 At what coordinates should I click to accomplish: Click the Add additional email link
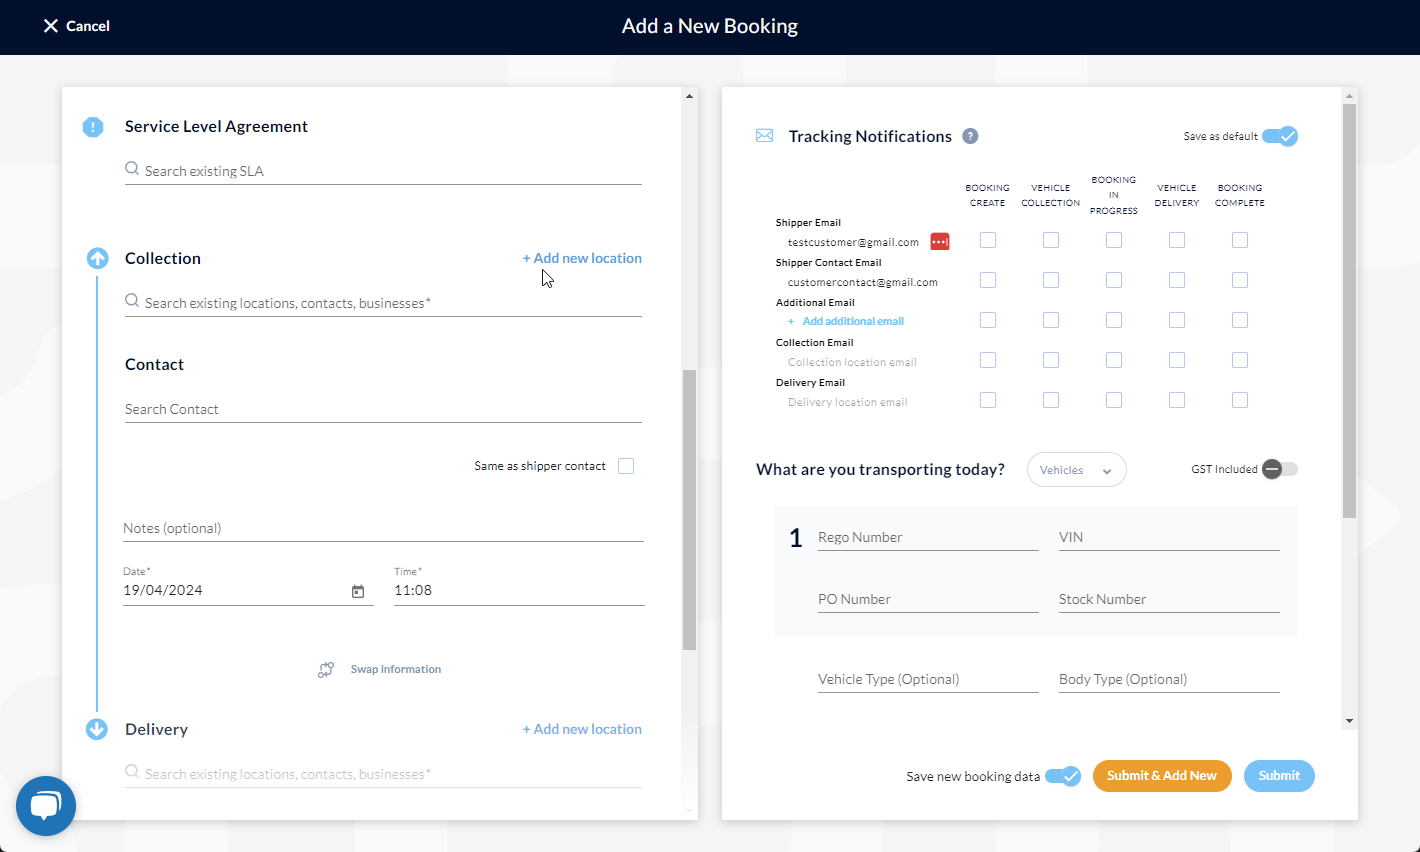852,321
